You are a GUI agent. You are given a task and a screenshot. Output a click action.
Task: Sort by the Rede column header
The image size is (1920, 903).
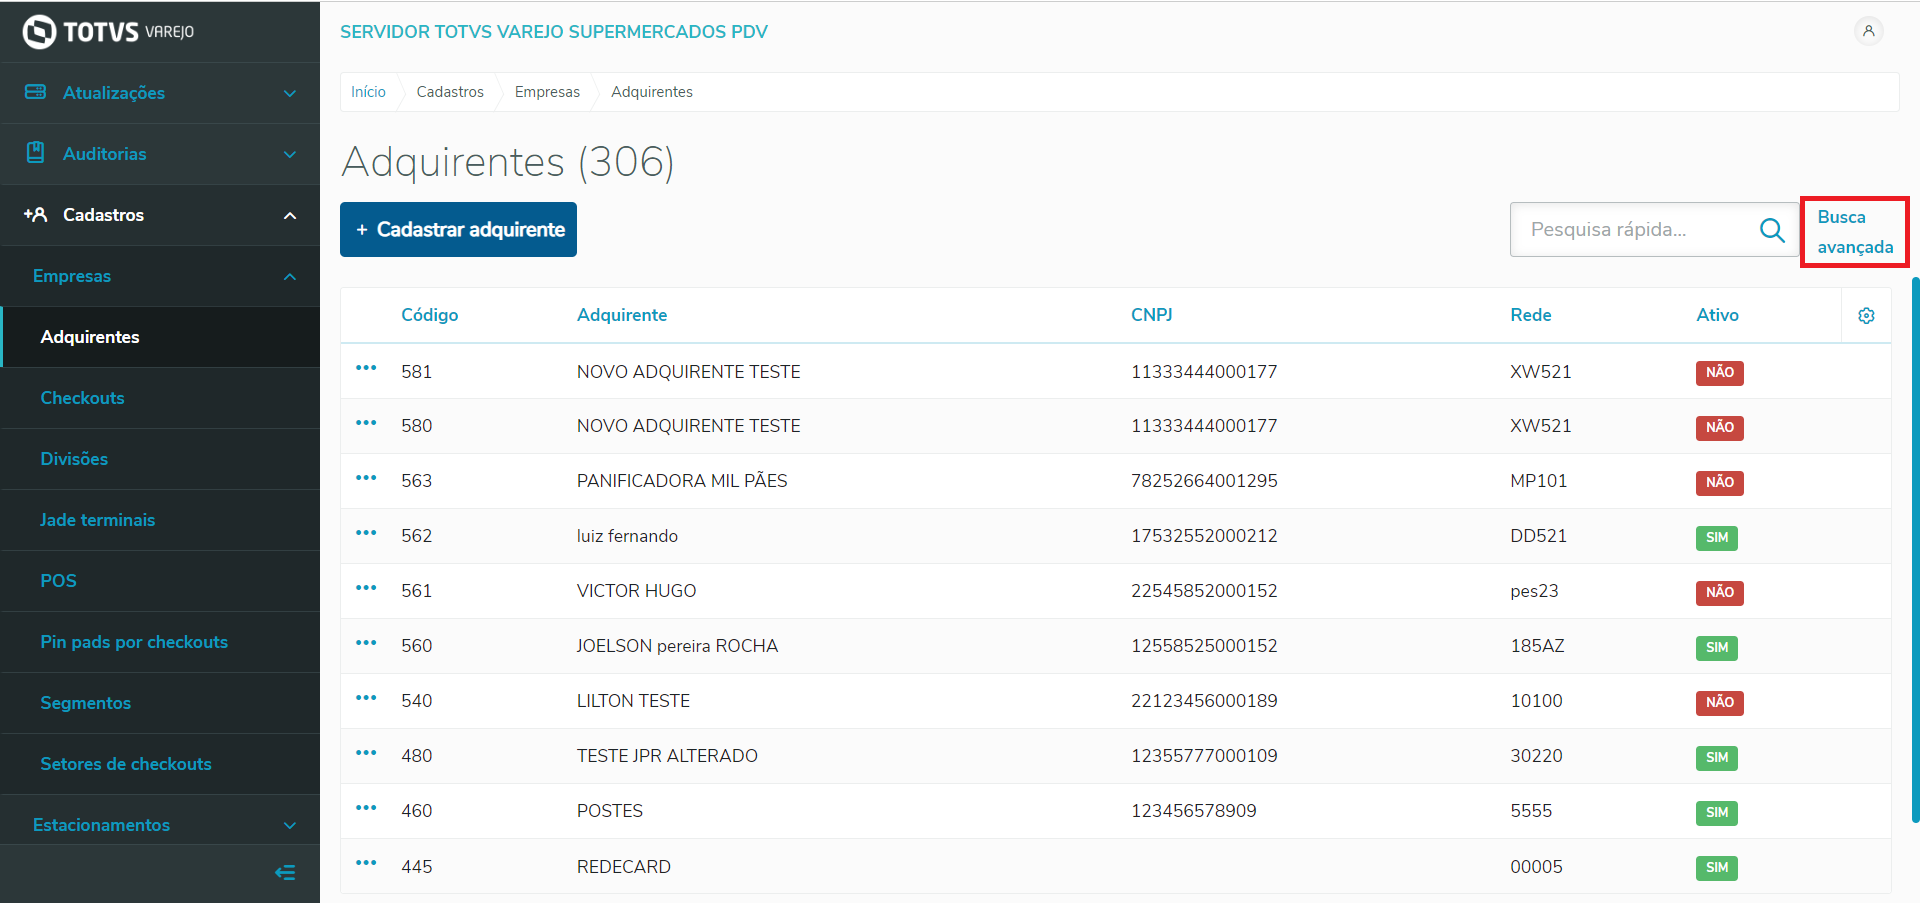(x=1531, y=315)
